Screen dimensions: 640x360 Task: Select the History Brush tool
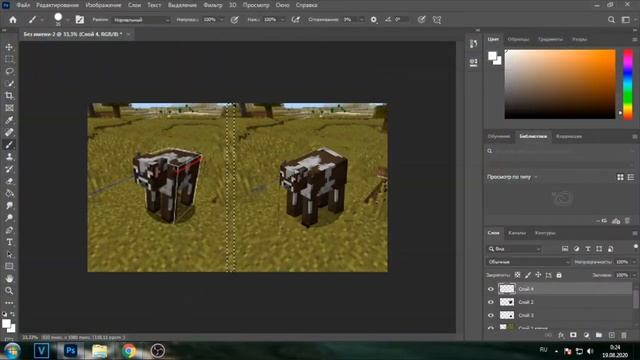9,169
